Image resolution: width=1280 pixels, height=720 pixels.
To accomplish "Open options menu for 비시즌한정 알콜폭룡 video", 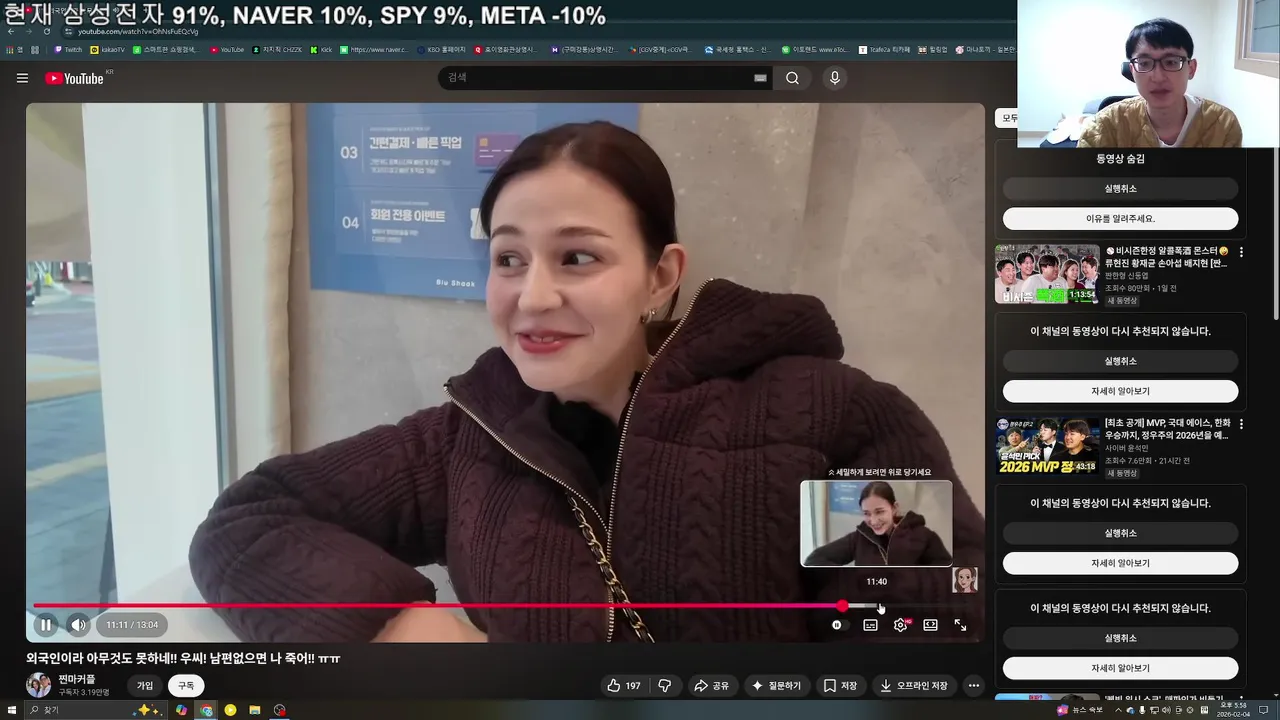I will click(1241, 253).
